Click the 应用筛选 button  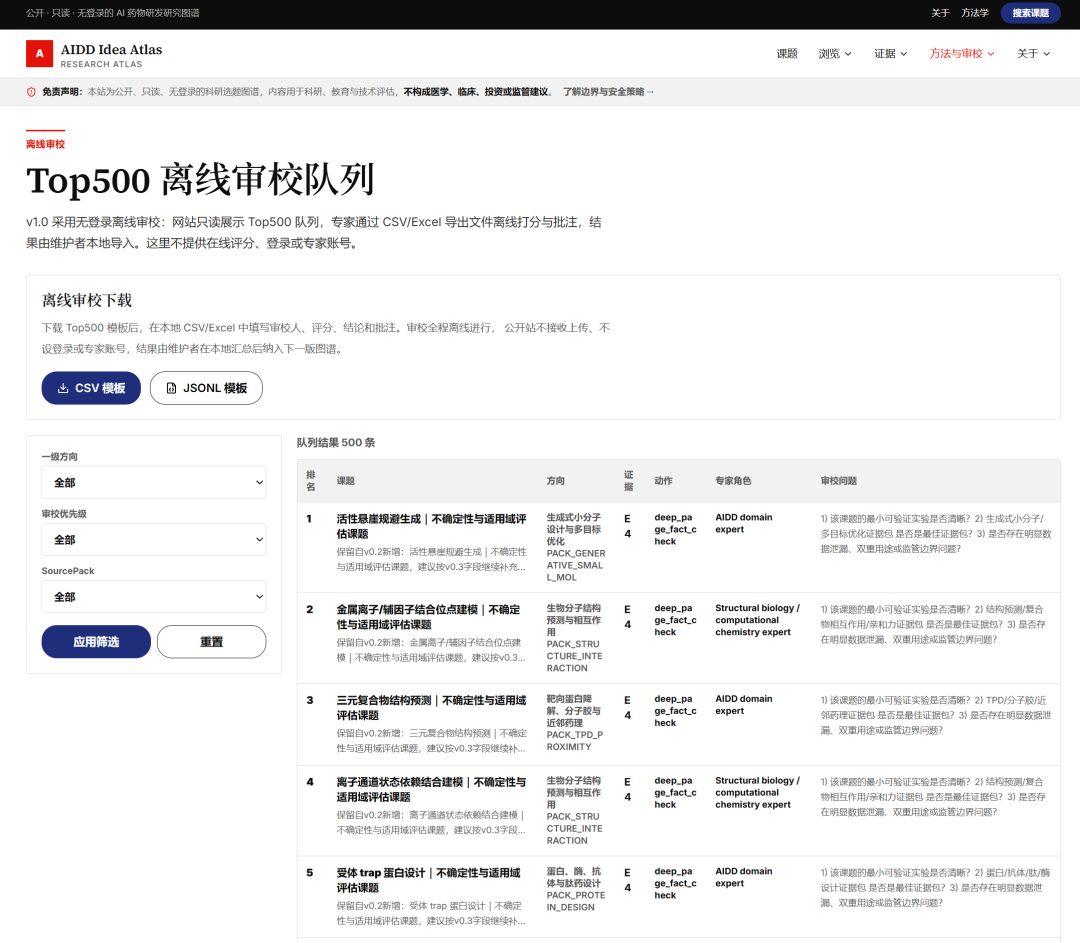point(96,642)
